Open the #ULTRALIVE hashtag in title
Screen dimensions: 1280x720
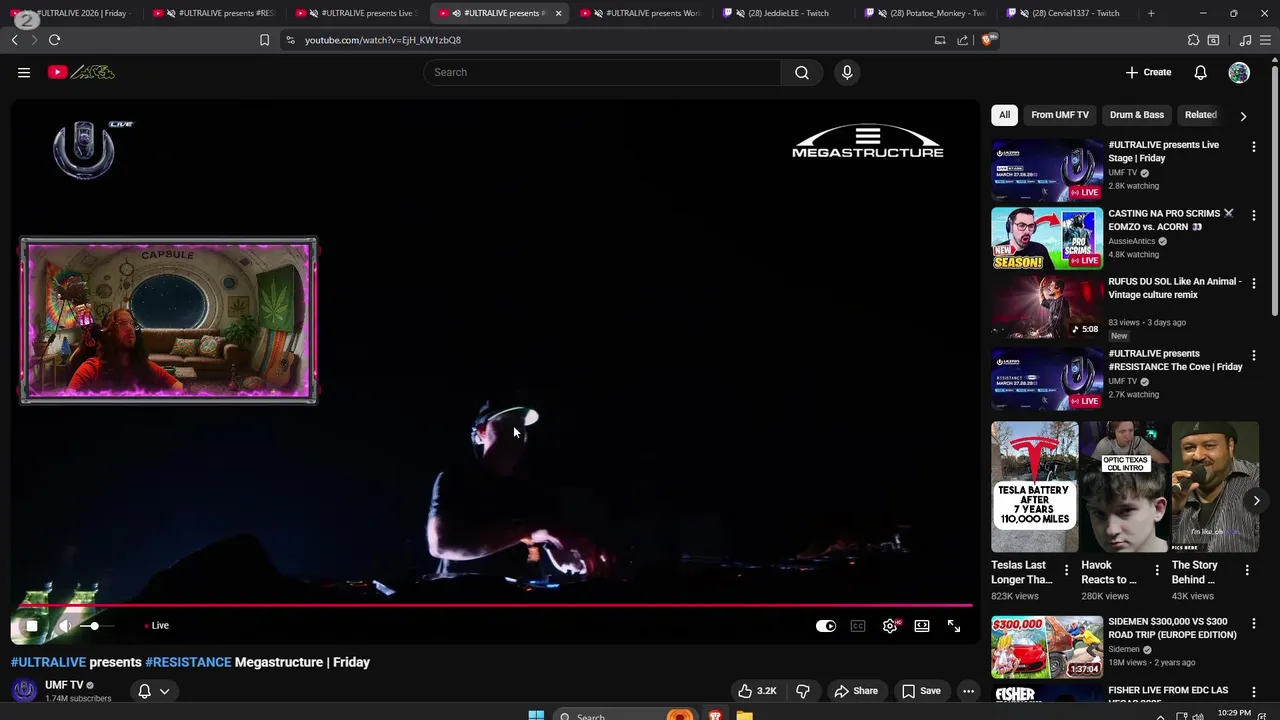tap(48, 662)
